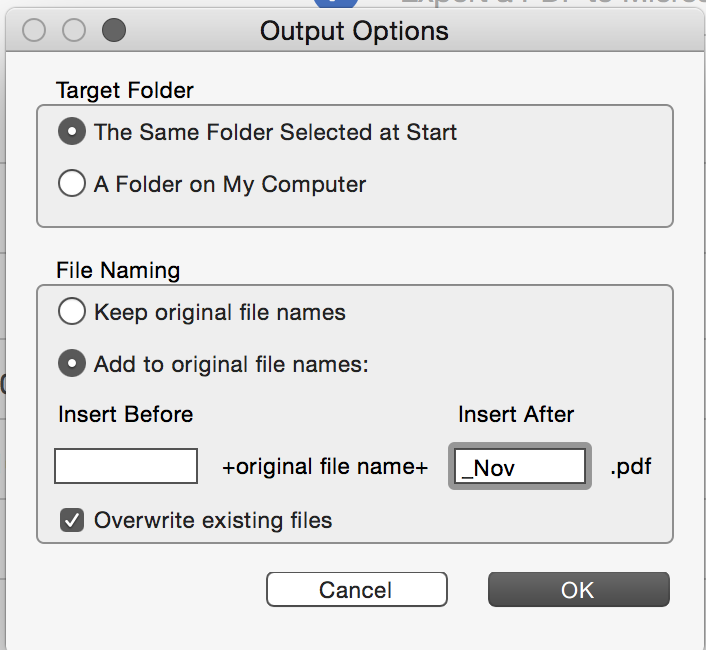706x650 pixels.
Task: Uncheck 'Overwrite existing files' checkbox
Action: [72, 520]
